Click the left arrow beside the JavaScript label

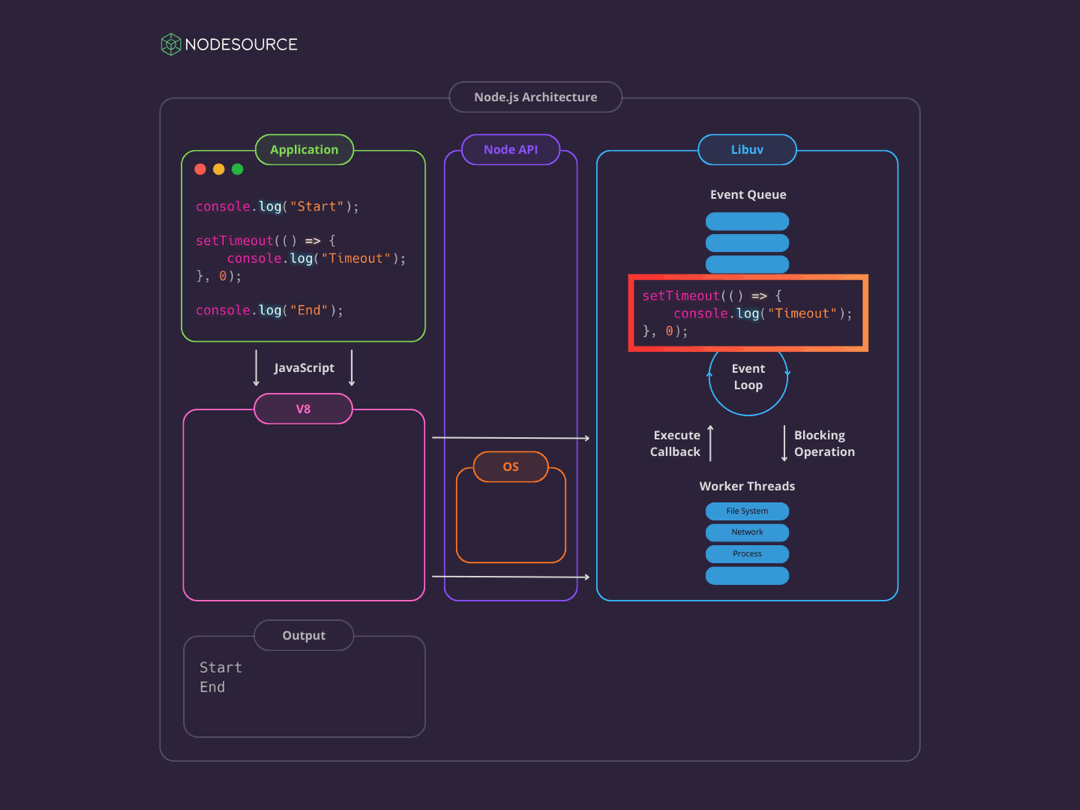click(256, 367)
